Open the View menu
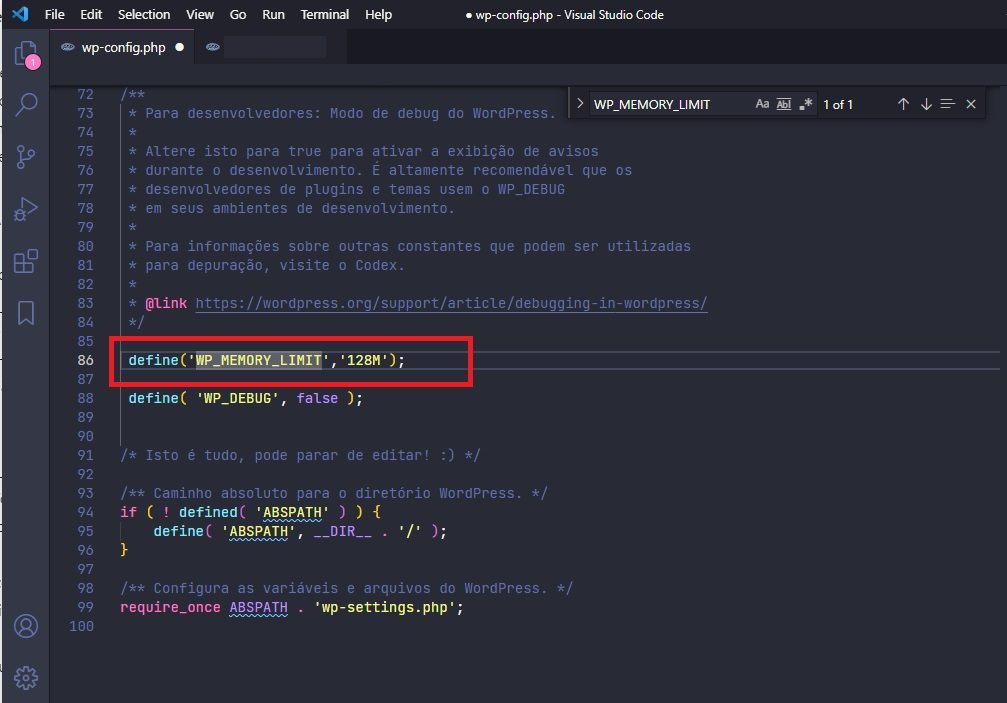This screenshot has height=703, width=1007. 200,14
